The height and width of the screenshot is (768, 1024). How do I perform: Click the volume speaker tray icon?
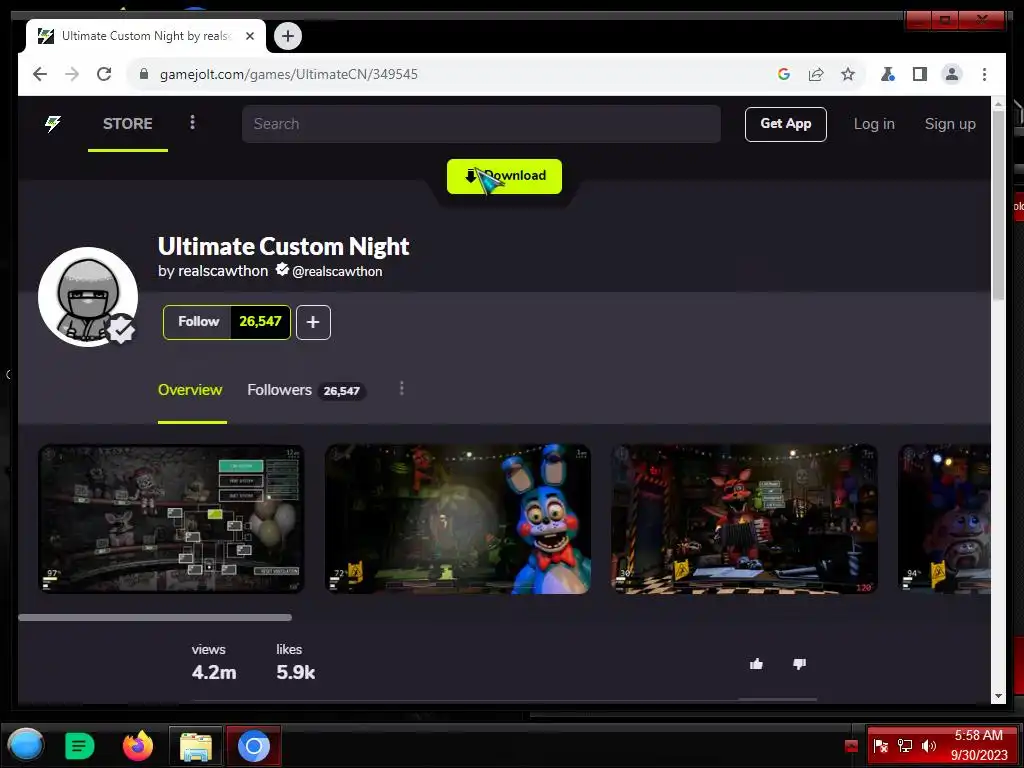pyautogui.click(x=929, y=746)
